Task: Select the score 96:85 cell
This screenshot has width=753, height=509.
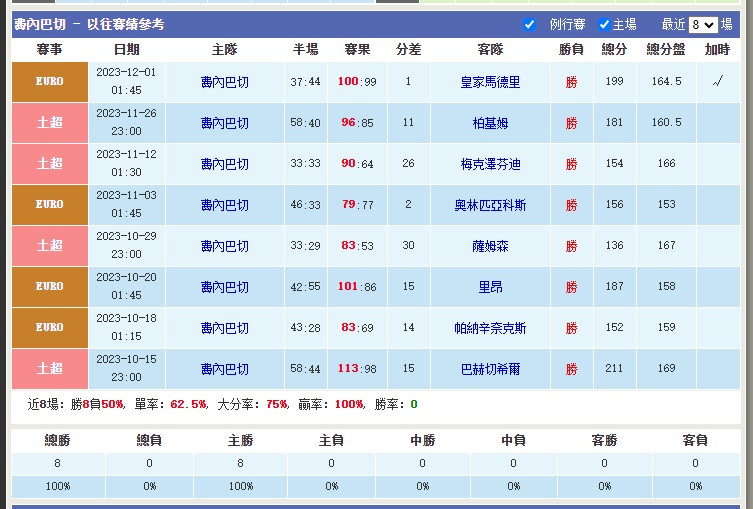Action: pos(357,123)
